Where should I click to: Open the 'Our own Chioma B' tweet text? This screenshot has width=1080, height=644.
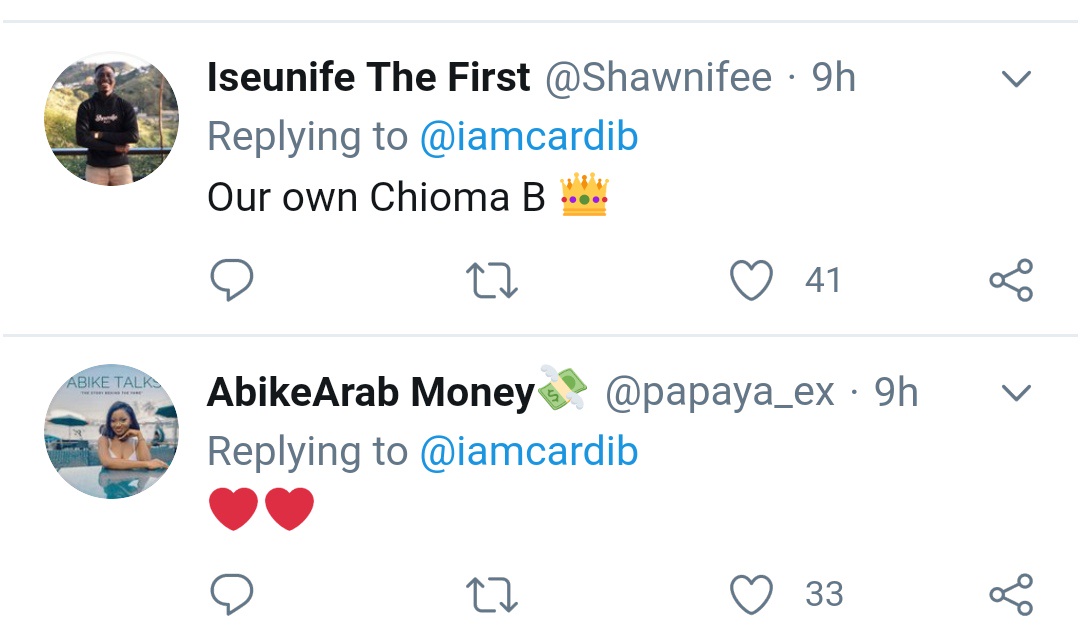(x=376, y=197)
